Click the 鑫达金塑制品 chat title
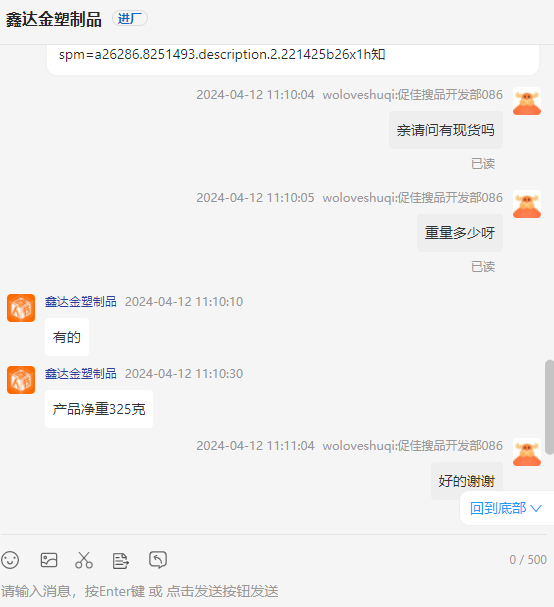This screenshot has width=554, height=607. point(53,19)
